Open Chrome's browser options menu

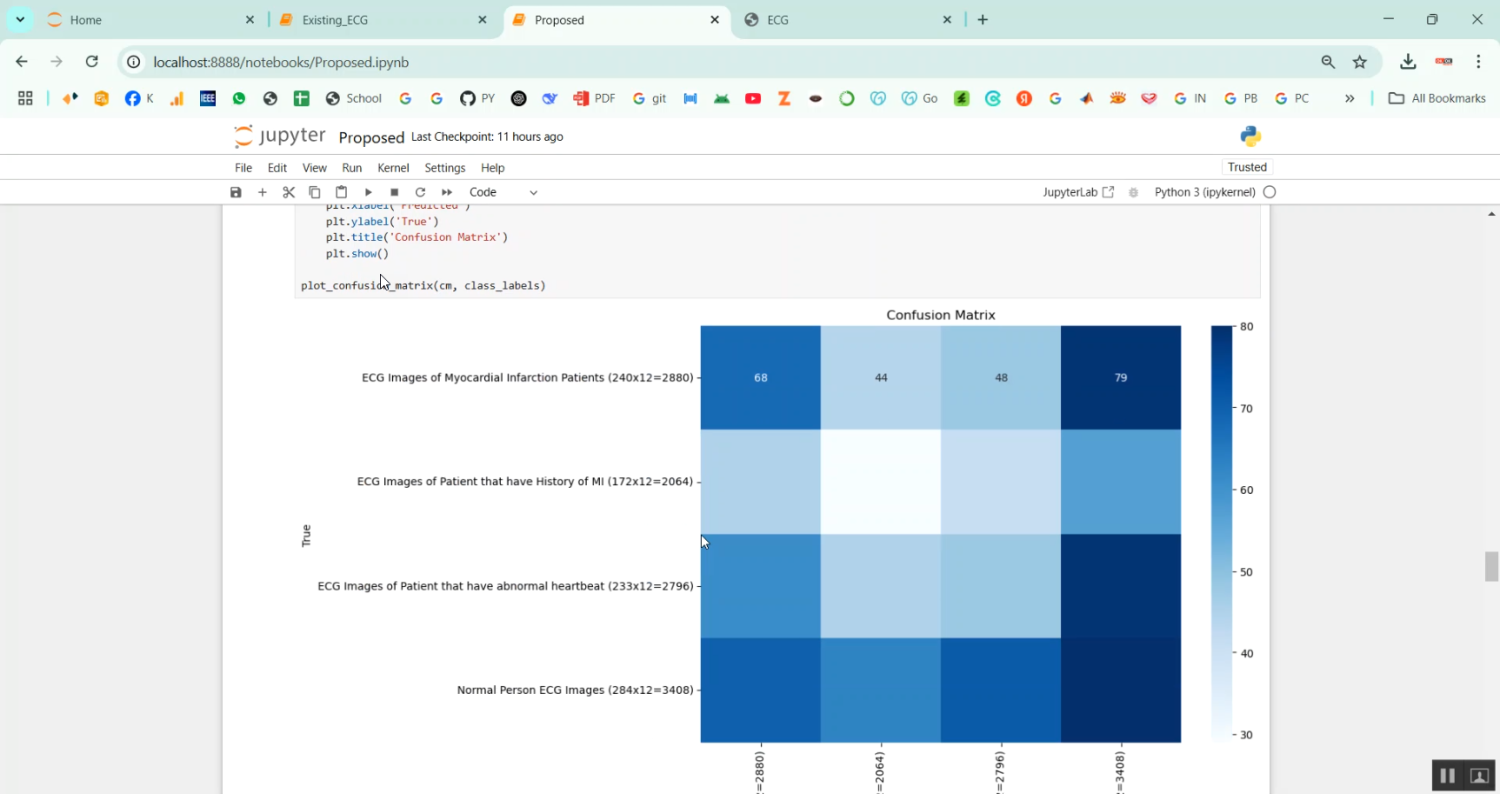coord(1479,61)
